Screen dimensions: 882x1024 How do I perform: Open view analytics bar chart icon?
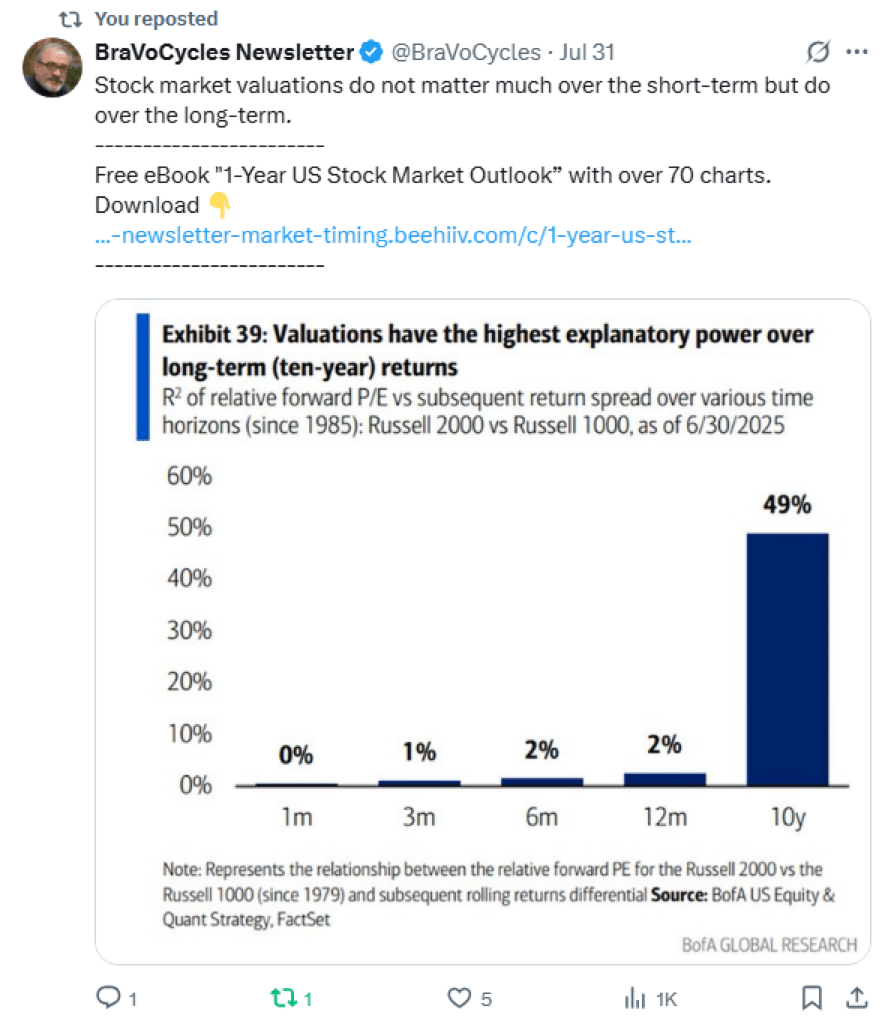[x=635, y=998]
